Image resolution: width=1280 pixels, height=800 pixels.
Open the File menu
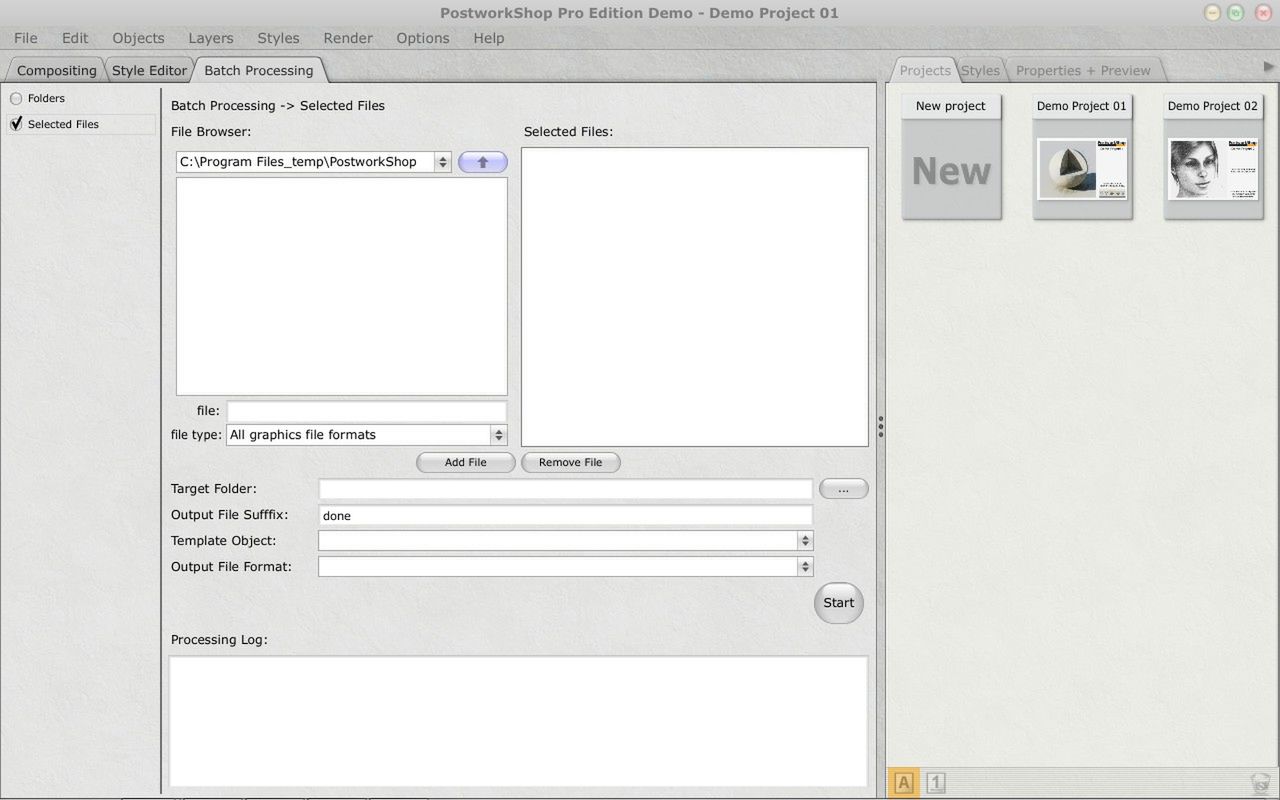(x=26, y=38)
